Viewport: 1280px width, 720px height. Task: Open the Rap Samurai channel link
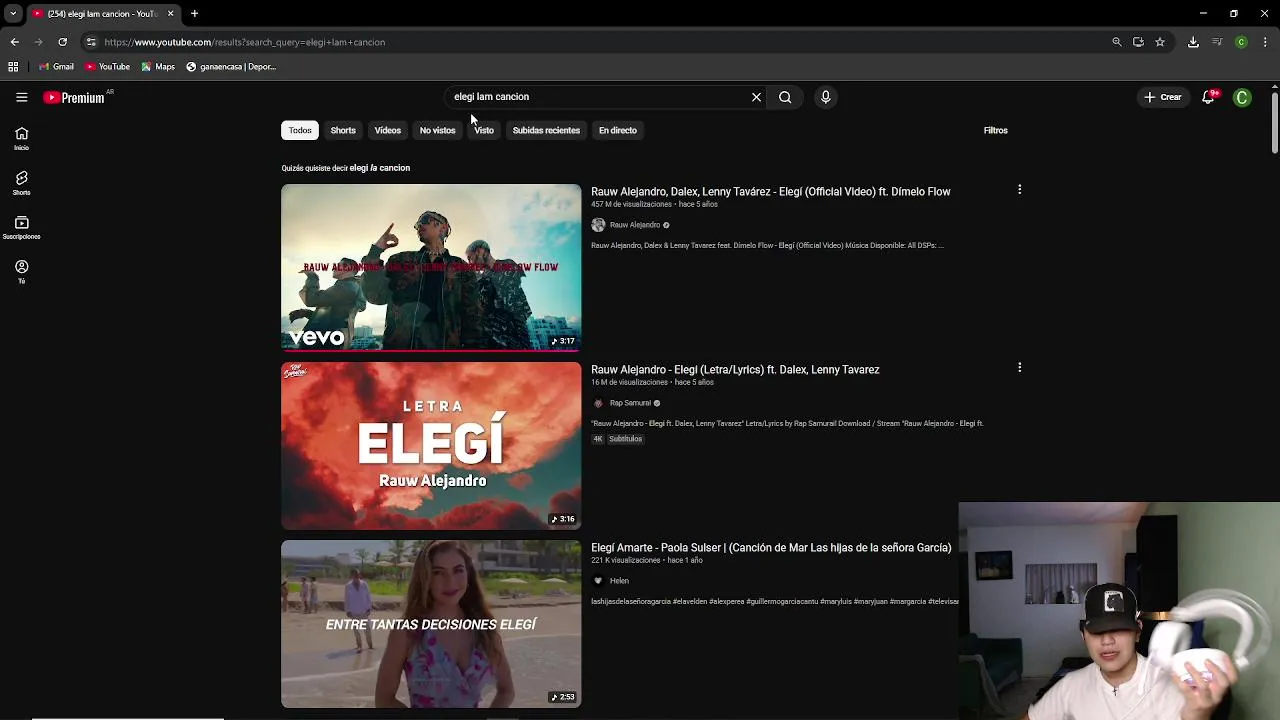pyautogui.click(x=630, y=403)
